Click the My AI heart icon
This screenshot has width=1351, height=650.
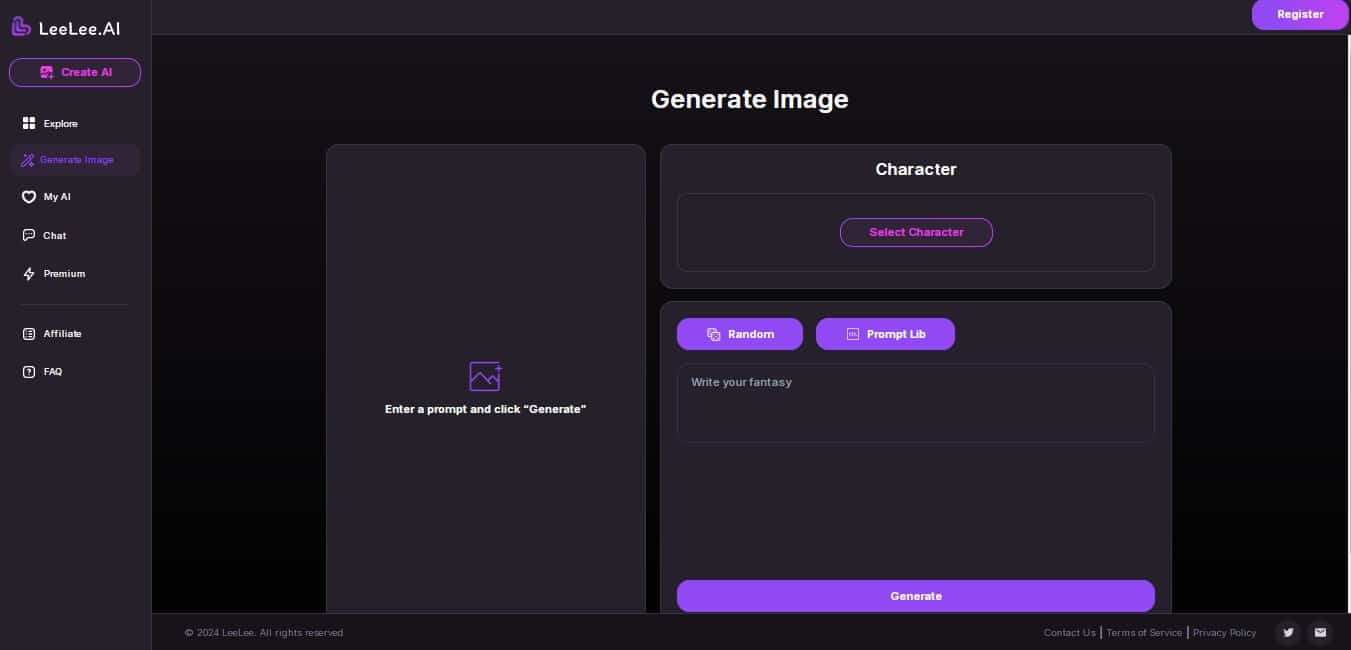[29, 197]
